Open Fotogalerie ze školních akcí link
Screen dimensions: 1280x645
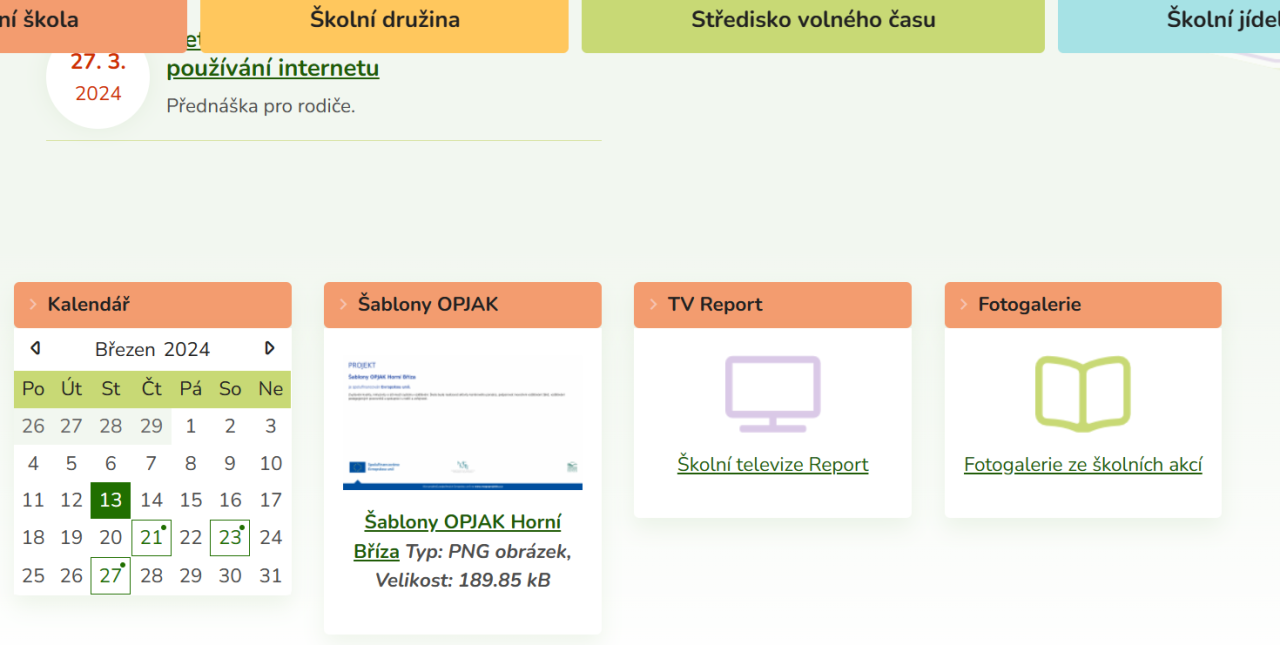(1082, 465)
